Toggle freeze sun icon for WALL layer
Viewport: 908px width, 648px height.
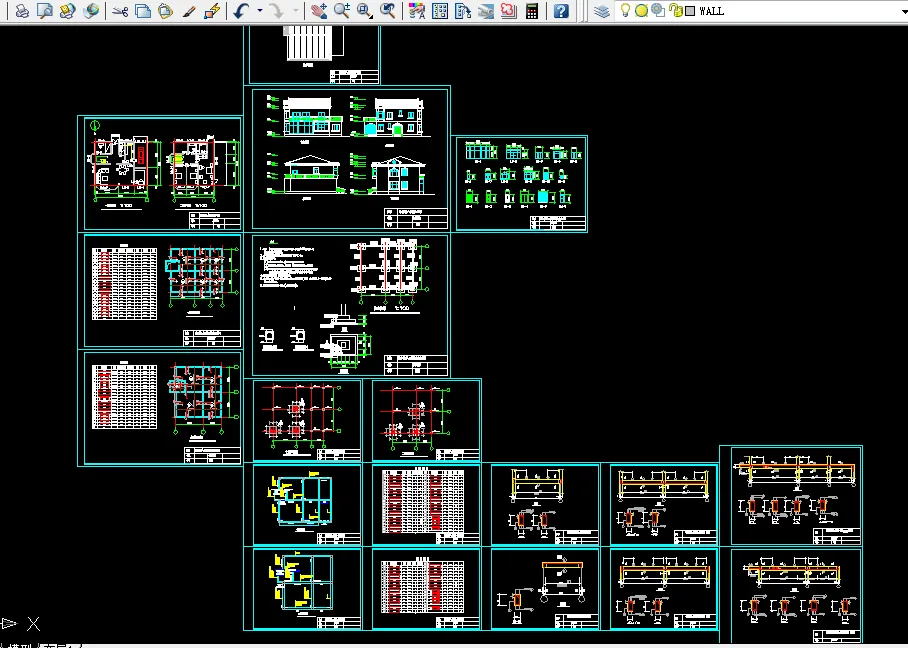tap(642, 10)
